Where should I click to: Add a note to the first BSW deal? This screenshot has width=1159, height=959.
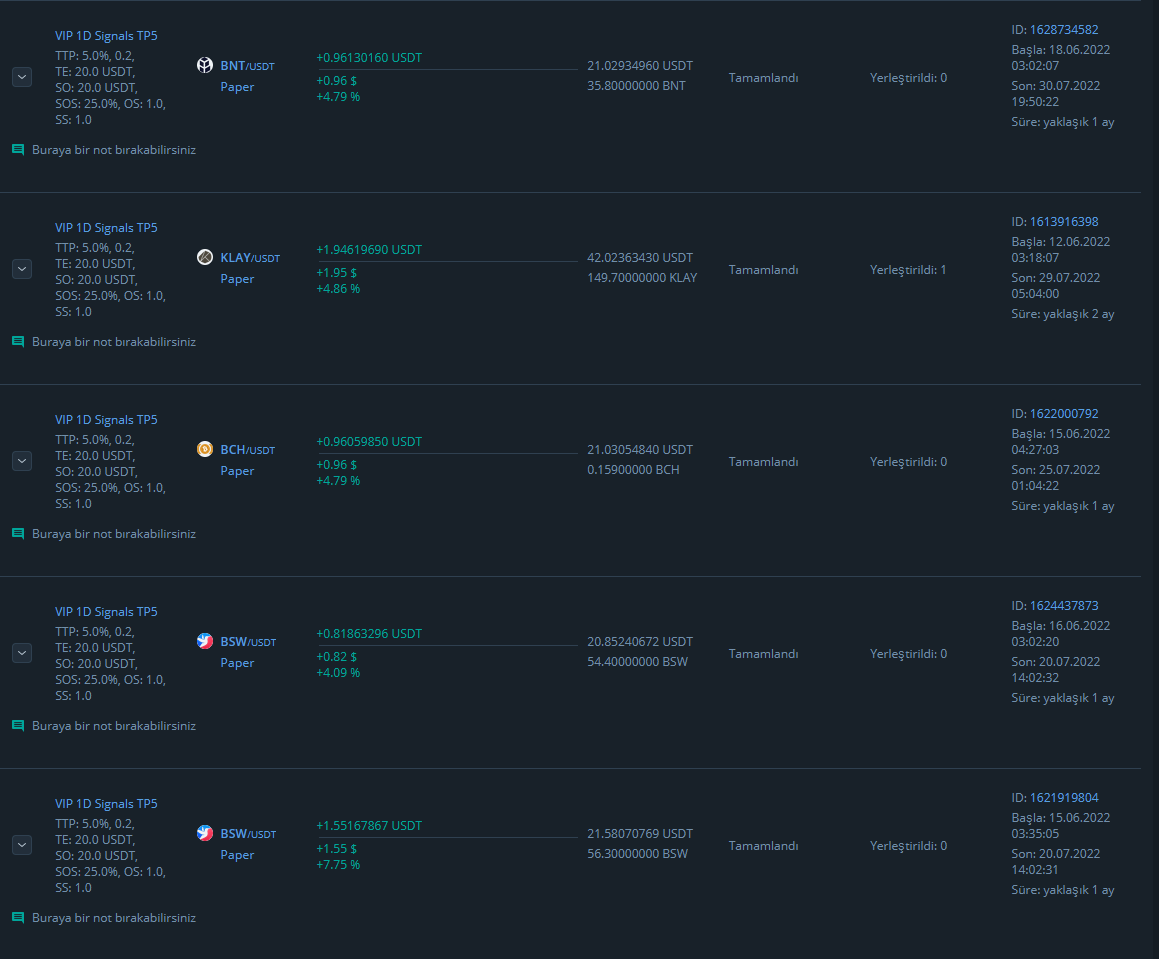click(x=114, y=726)
